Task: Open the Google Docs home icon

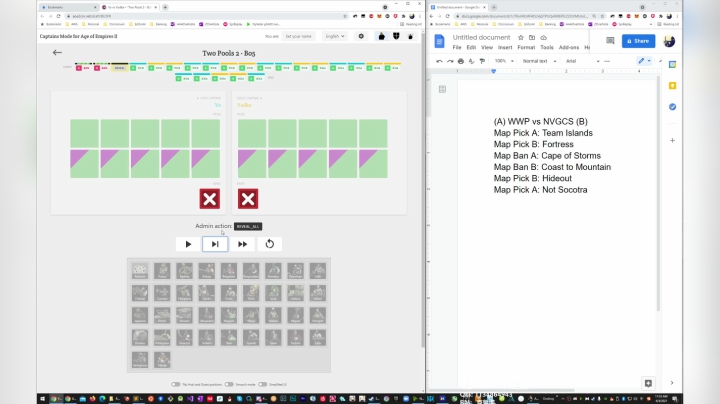Action: (439, 41)
